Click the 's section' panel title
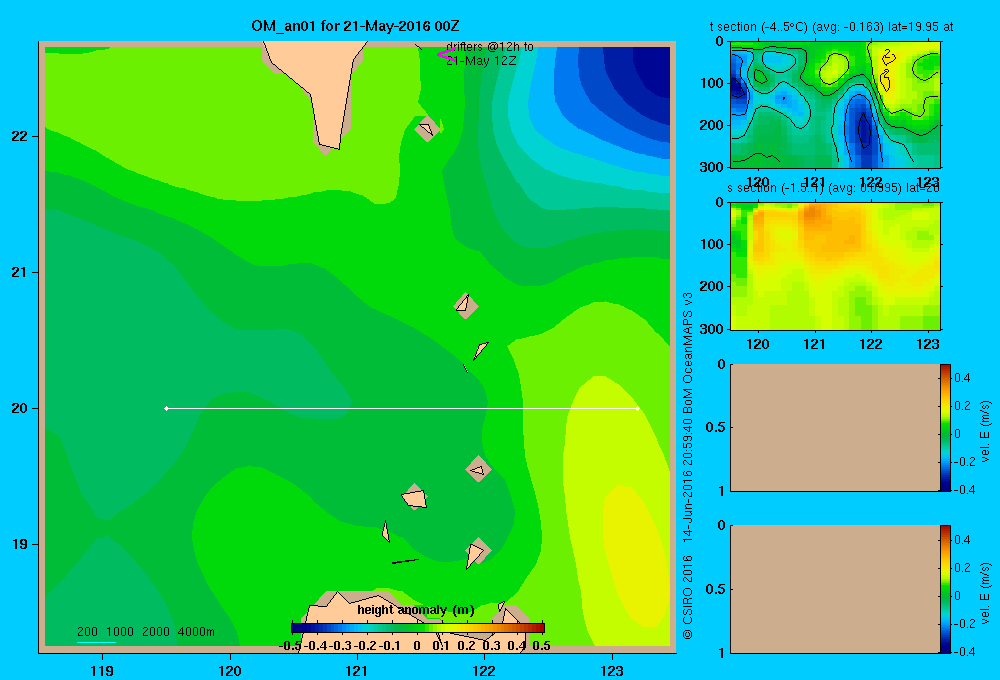The width and height of the screenshot is (1000, 680). click(x=833, y=188)
